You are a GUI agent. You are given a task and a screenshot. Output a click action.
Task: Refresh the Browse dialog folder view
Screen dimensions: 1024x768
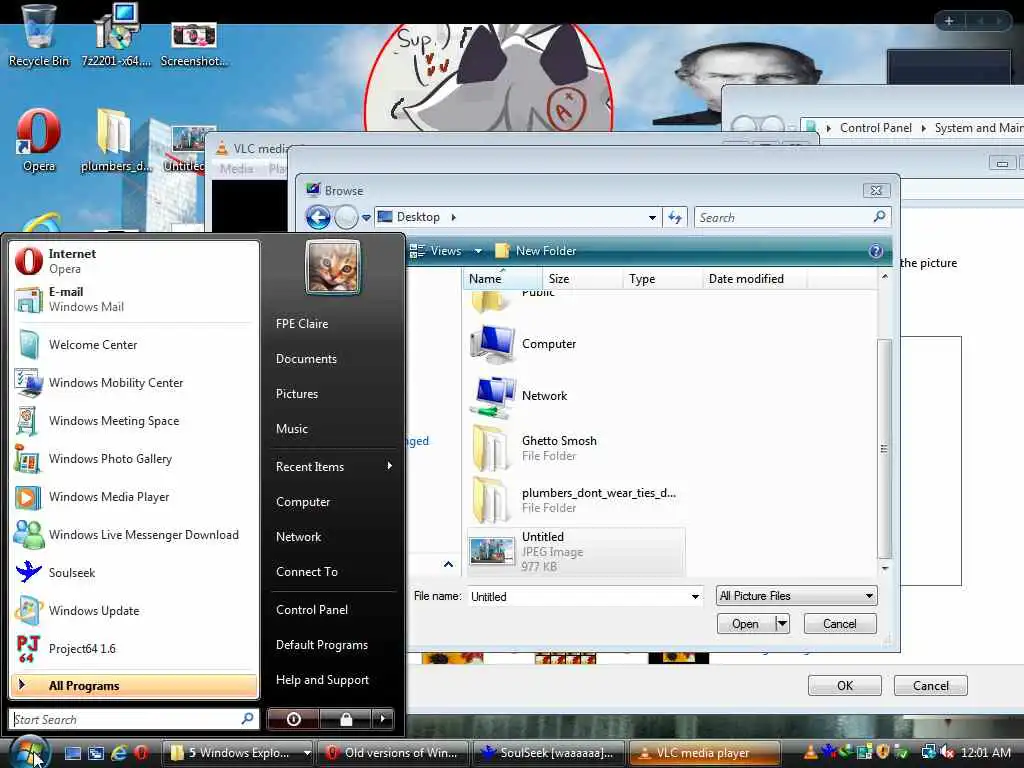click(675, 217)
